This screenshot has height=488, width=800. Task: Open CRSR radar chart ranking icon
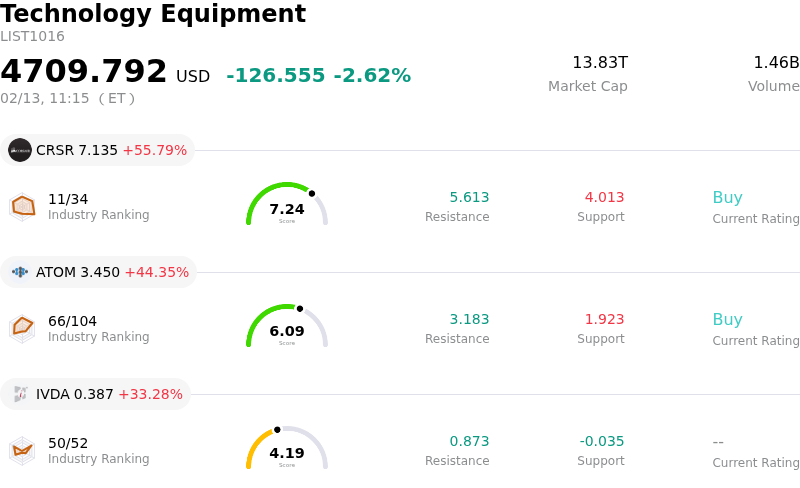tap(22, 206)
